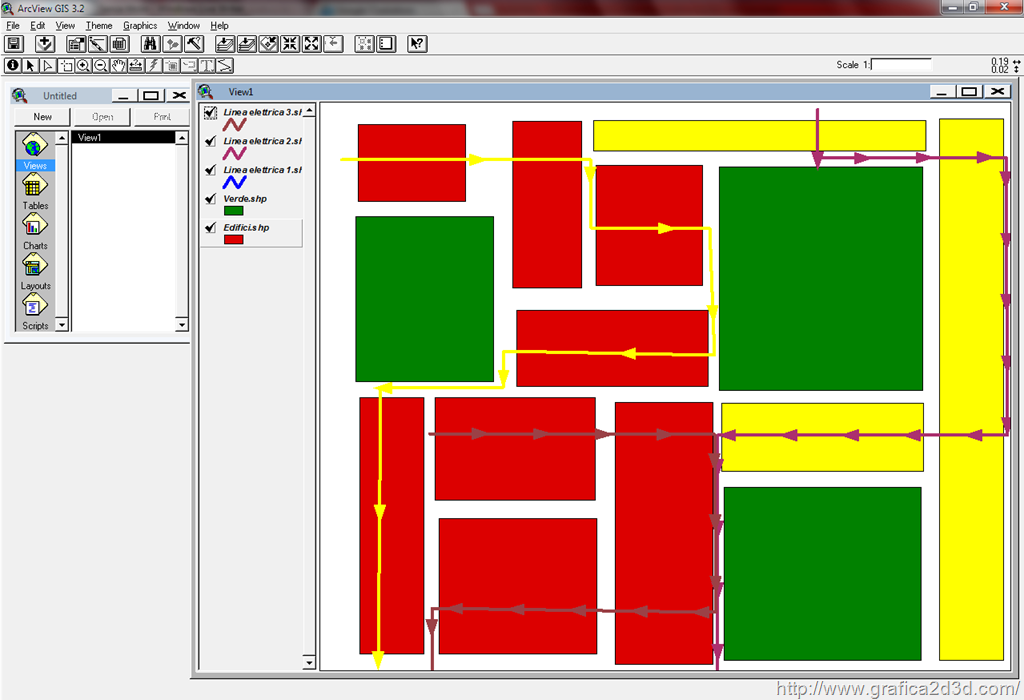The width and height of the screenshot is (1024, 700).
Task: Click the Scale input field
Action: (901, 64)
